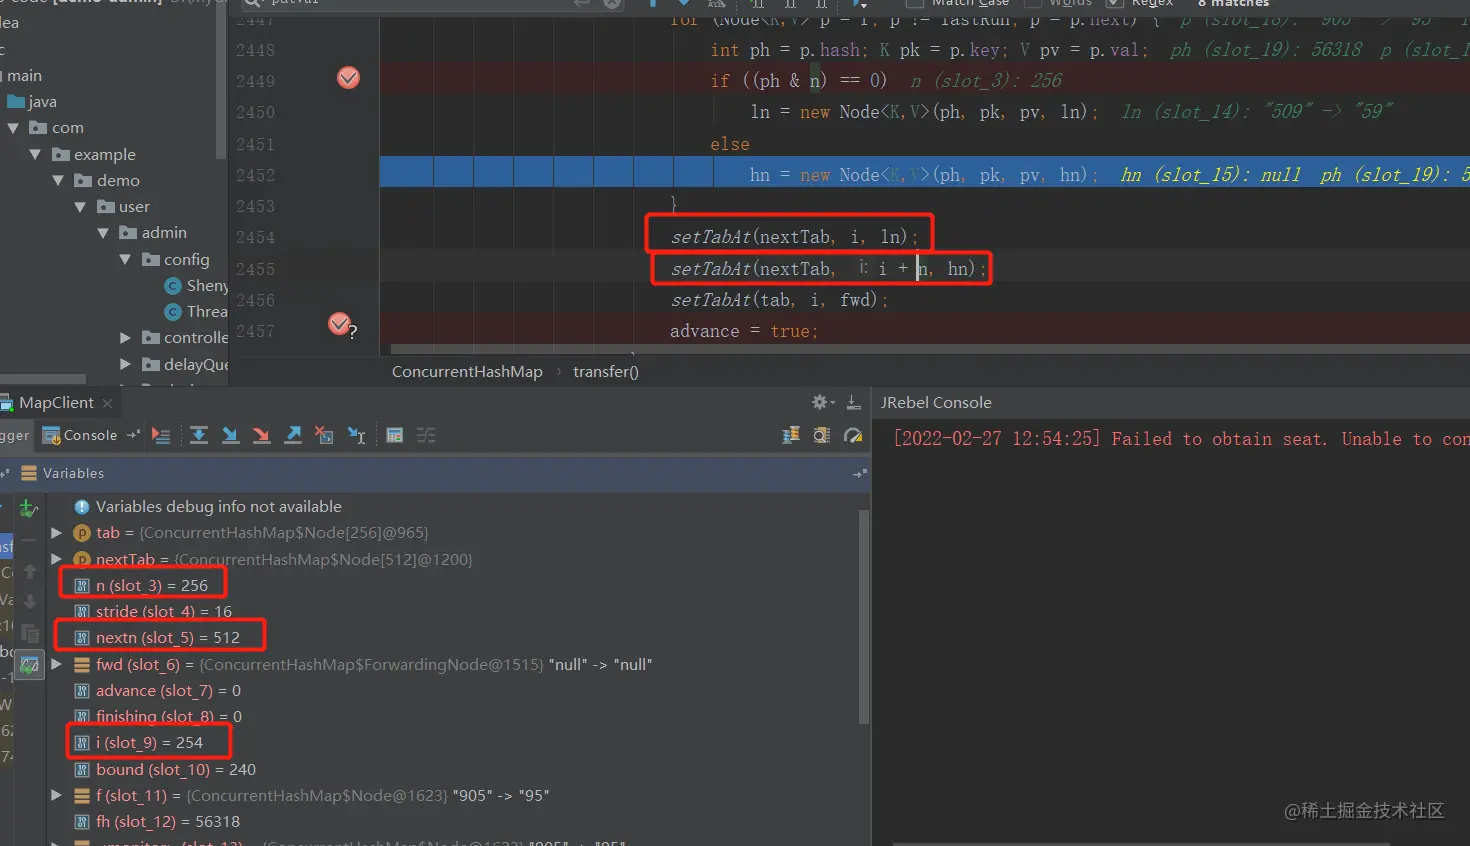1470x846 pixels.
Task: Collapse the user package folder
Action: (x=80, y=207)
